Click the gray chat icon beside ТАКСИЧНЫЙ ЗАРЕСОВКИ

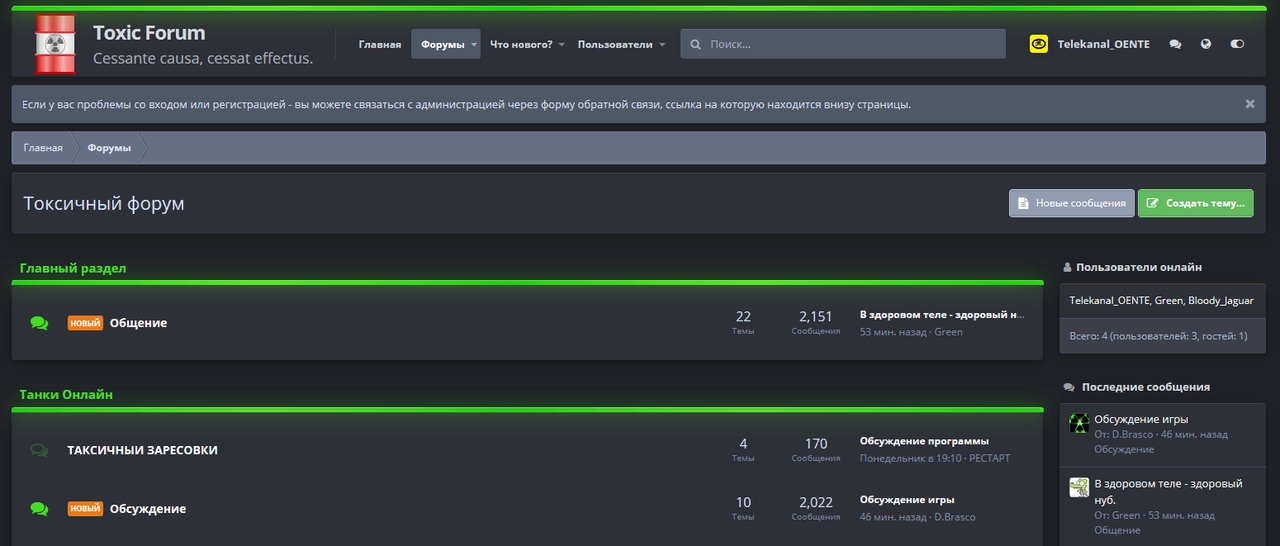[39, 450]
